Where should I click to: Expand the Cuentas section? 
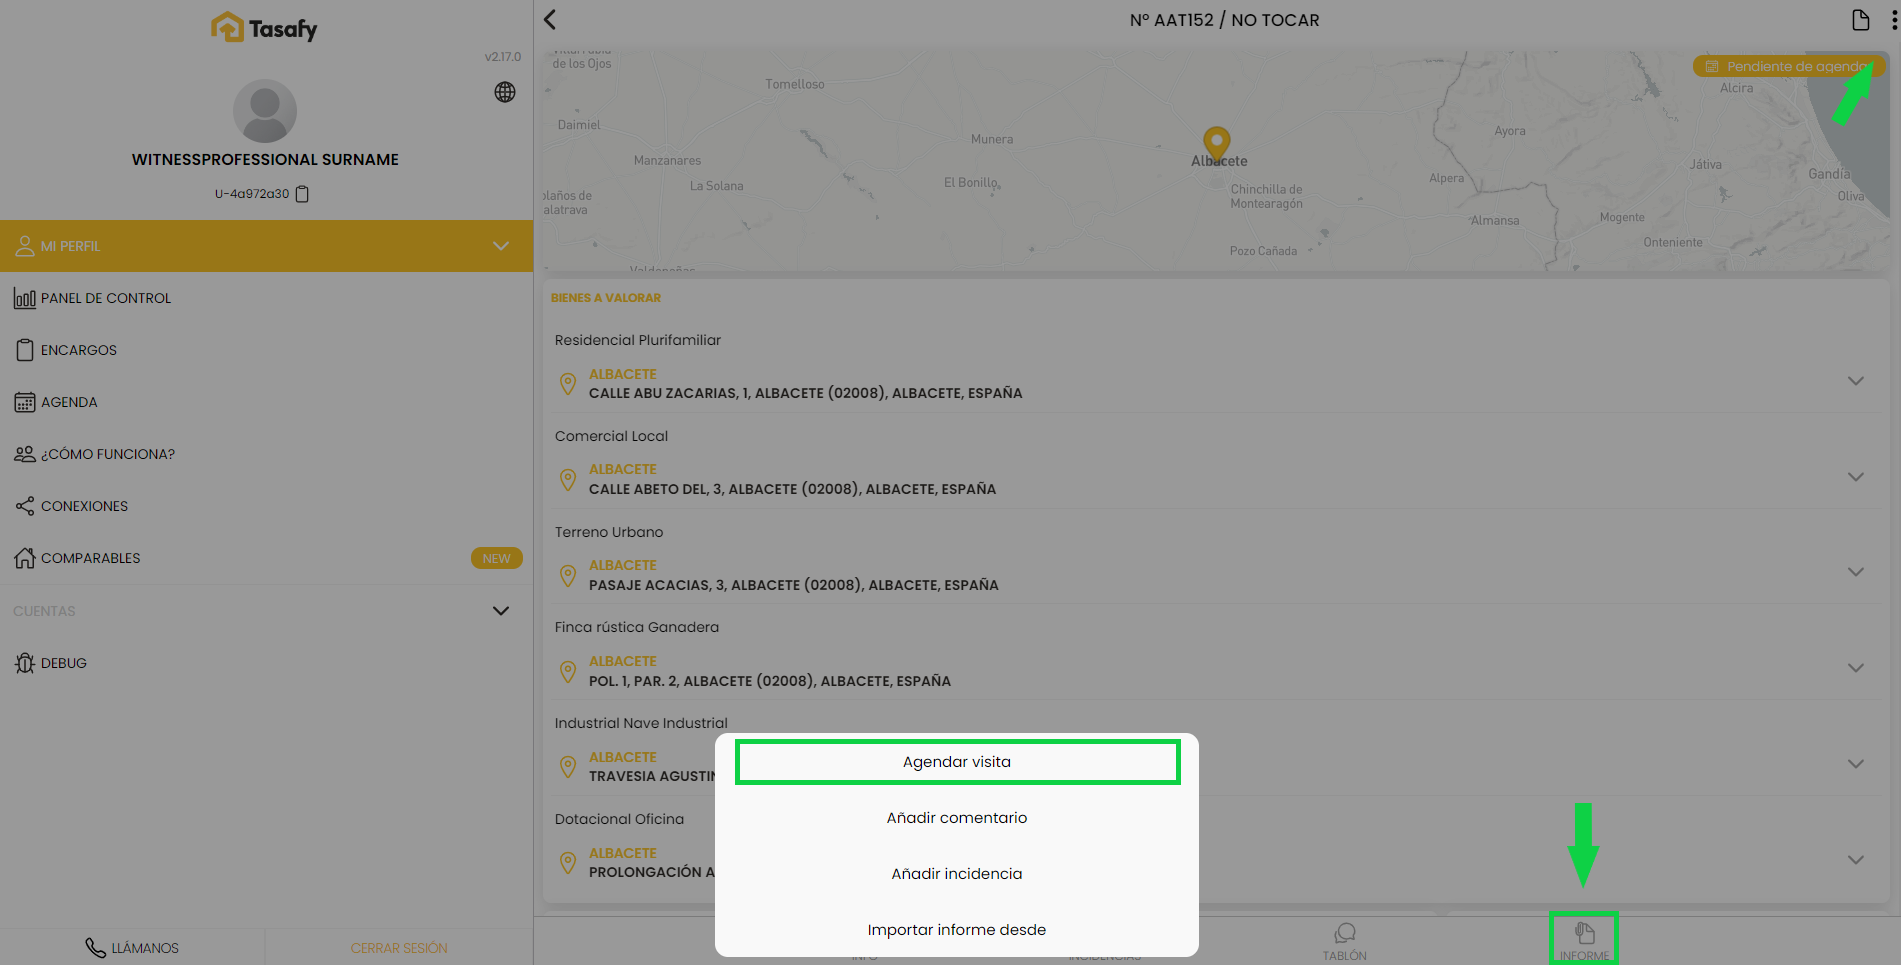click(500, 611)
